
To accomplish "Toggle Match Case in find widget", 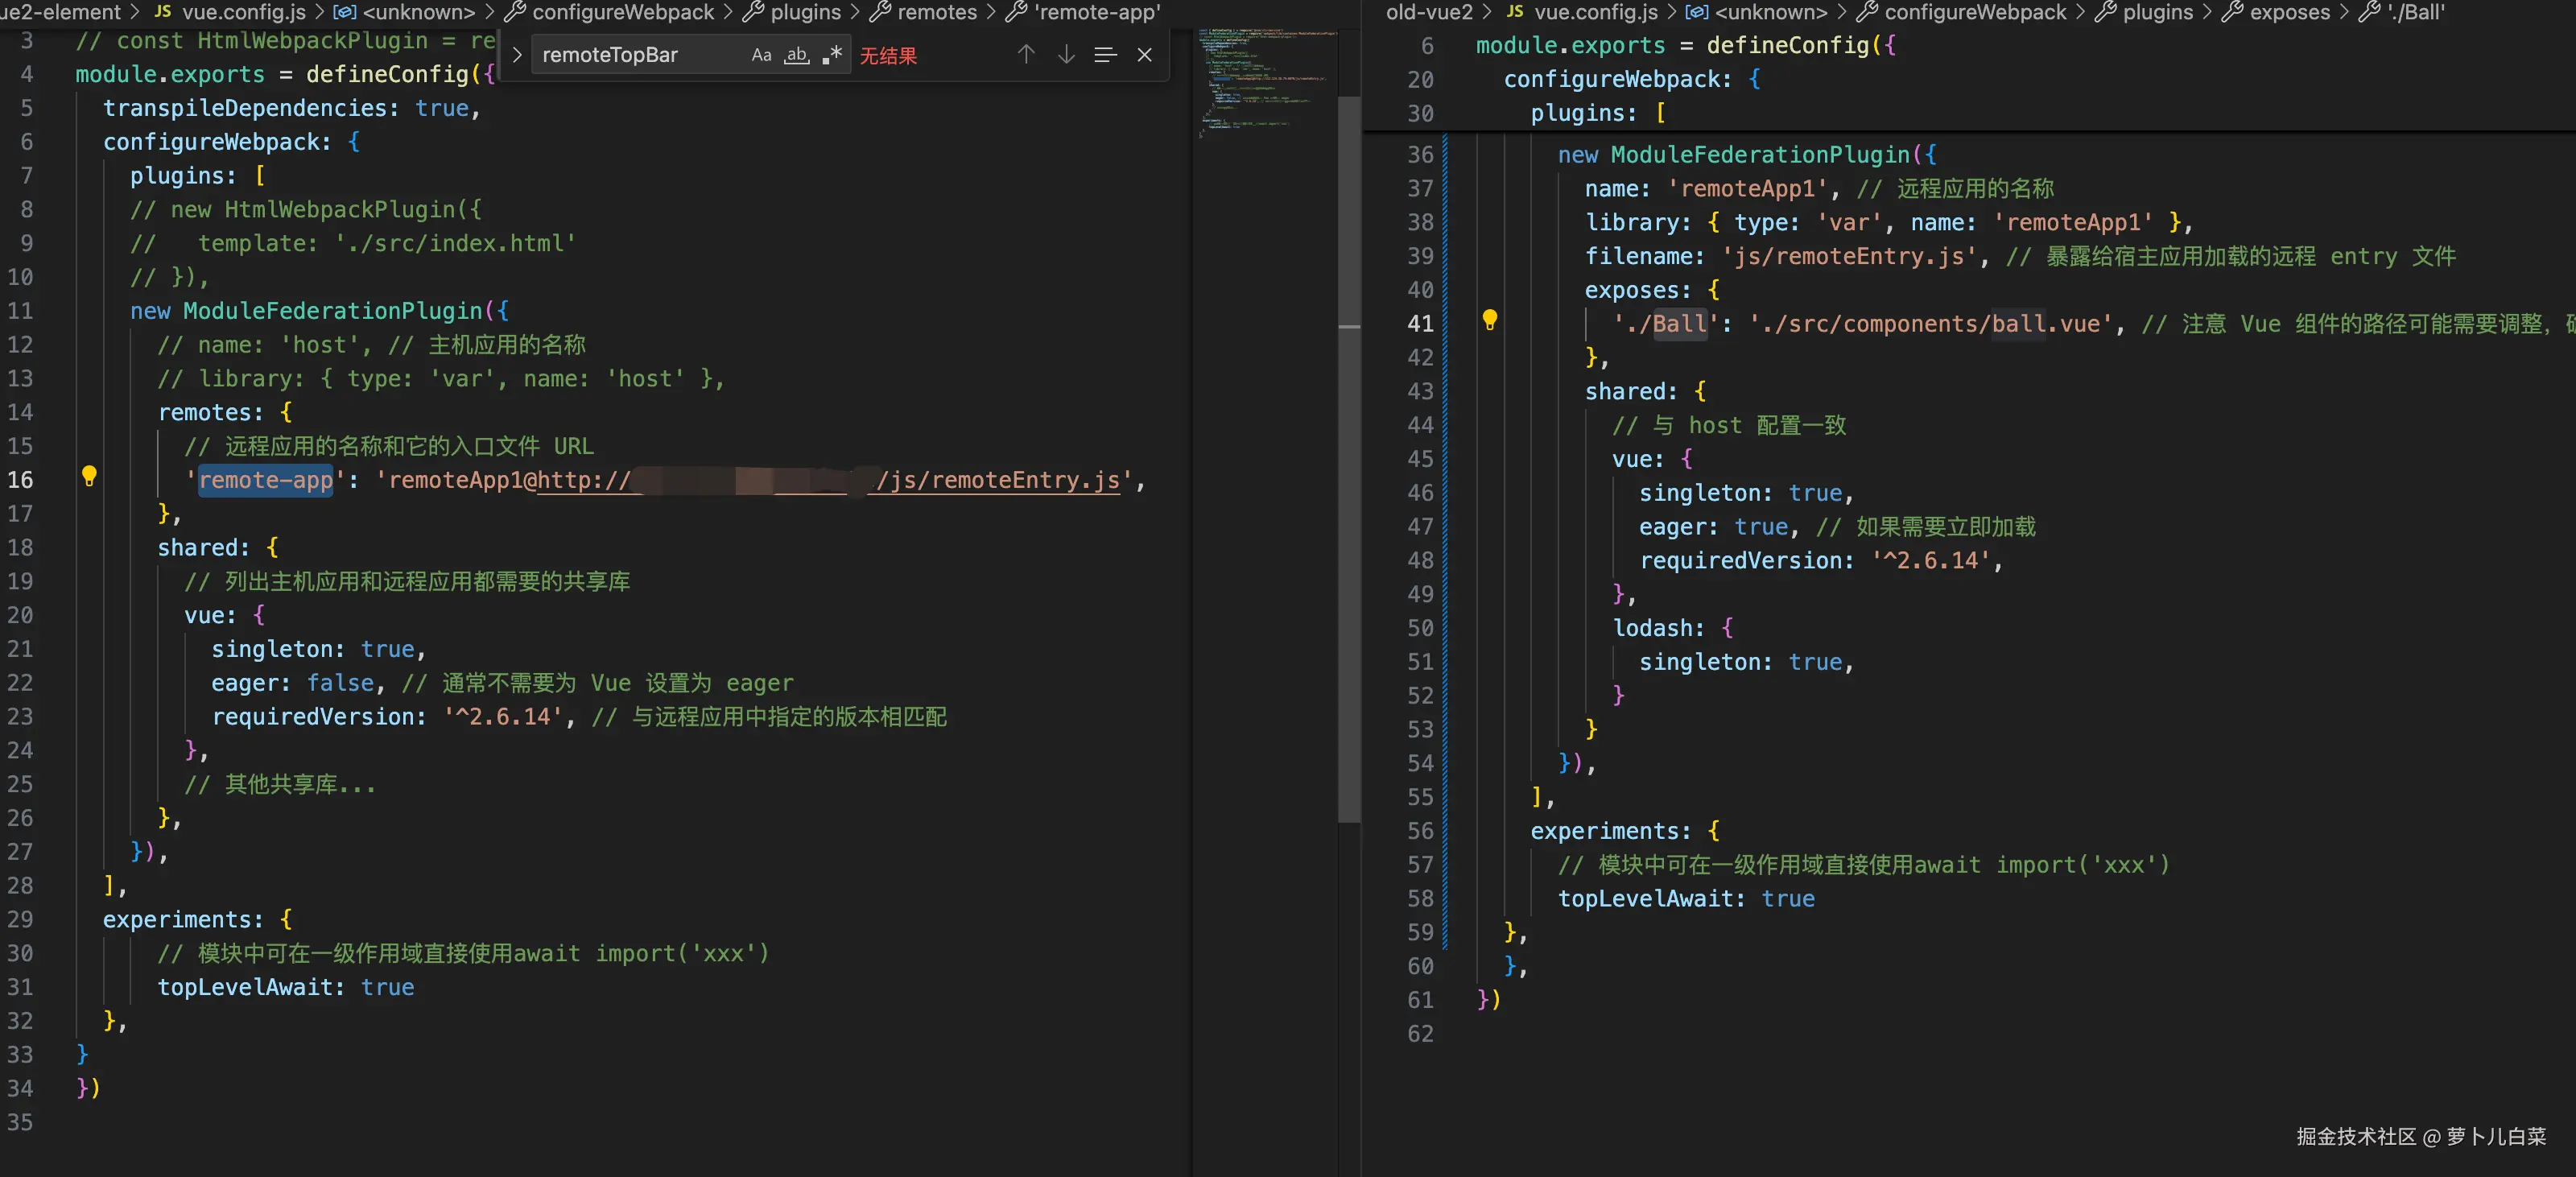I will coord(761,55).
